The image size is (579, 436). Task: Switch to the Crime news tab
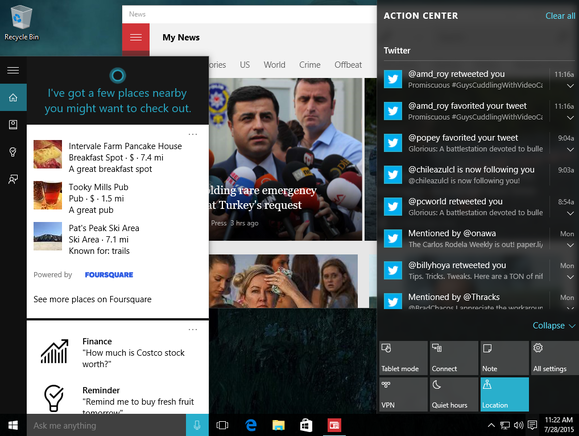pyautogui.click(x=309, y=65)
